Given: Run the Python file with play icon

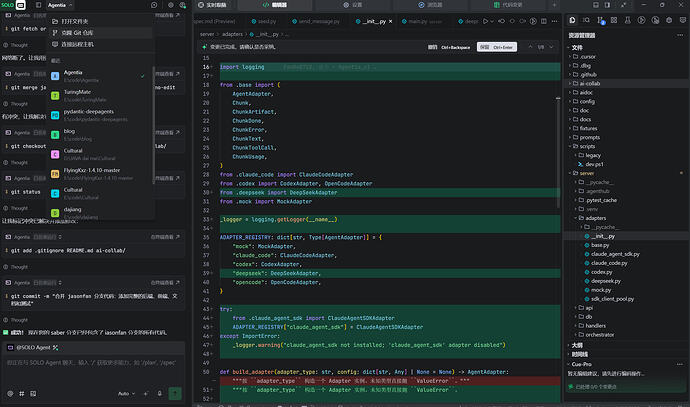Looking at the screenshot, I should pyautogui.click(x=485, y=21).
